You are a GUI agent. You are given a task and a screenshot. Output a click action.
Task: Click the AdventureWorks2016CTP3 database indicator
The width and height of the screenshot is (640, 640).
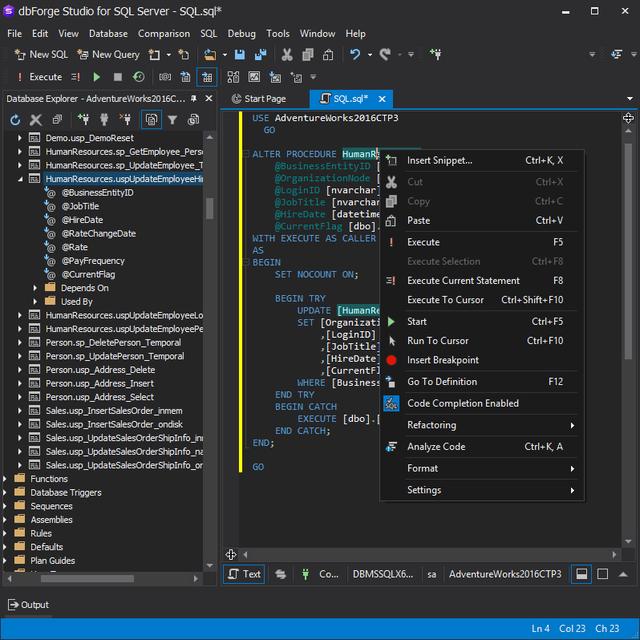point(505,574)
